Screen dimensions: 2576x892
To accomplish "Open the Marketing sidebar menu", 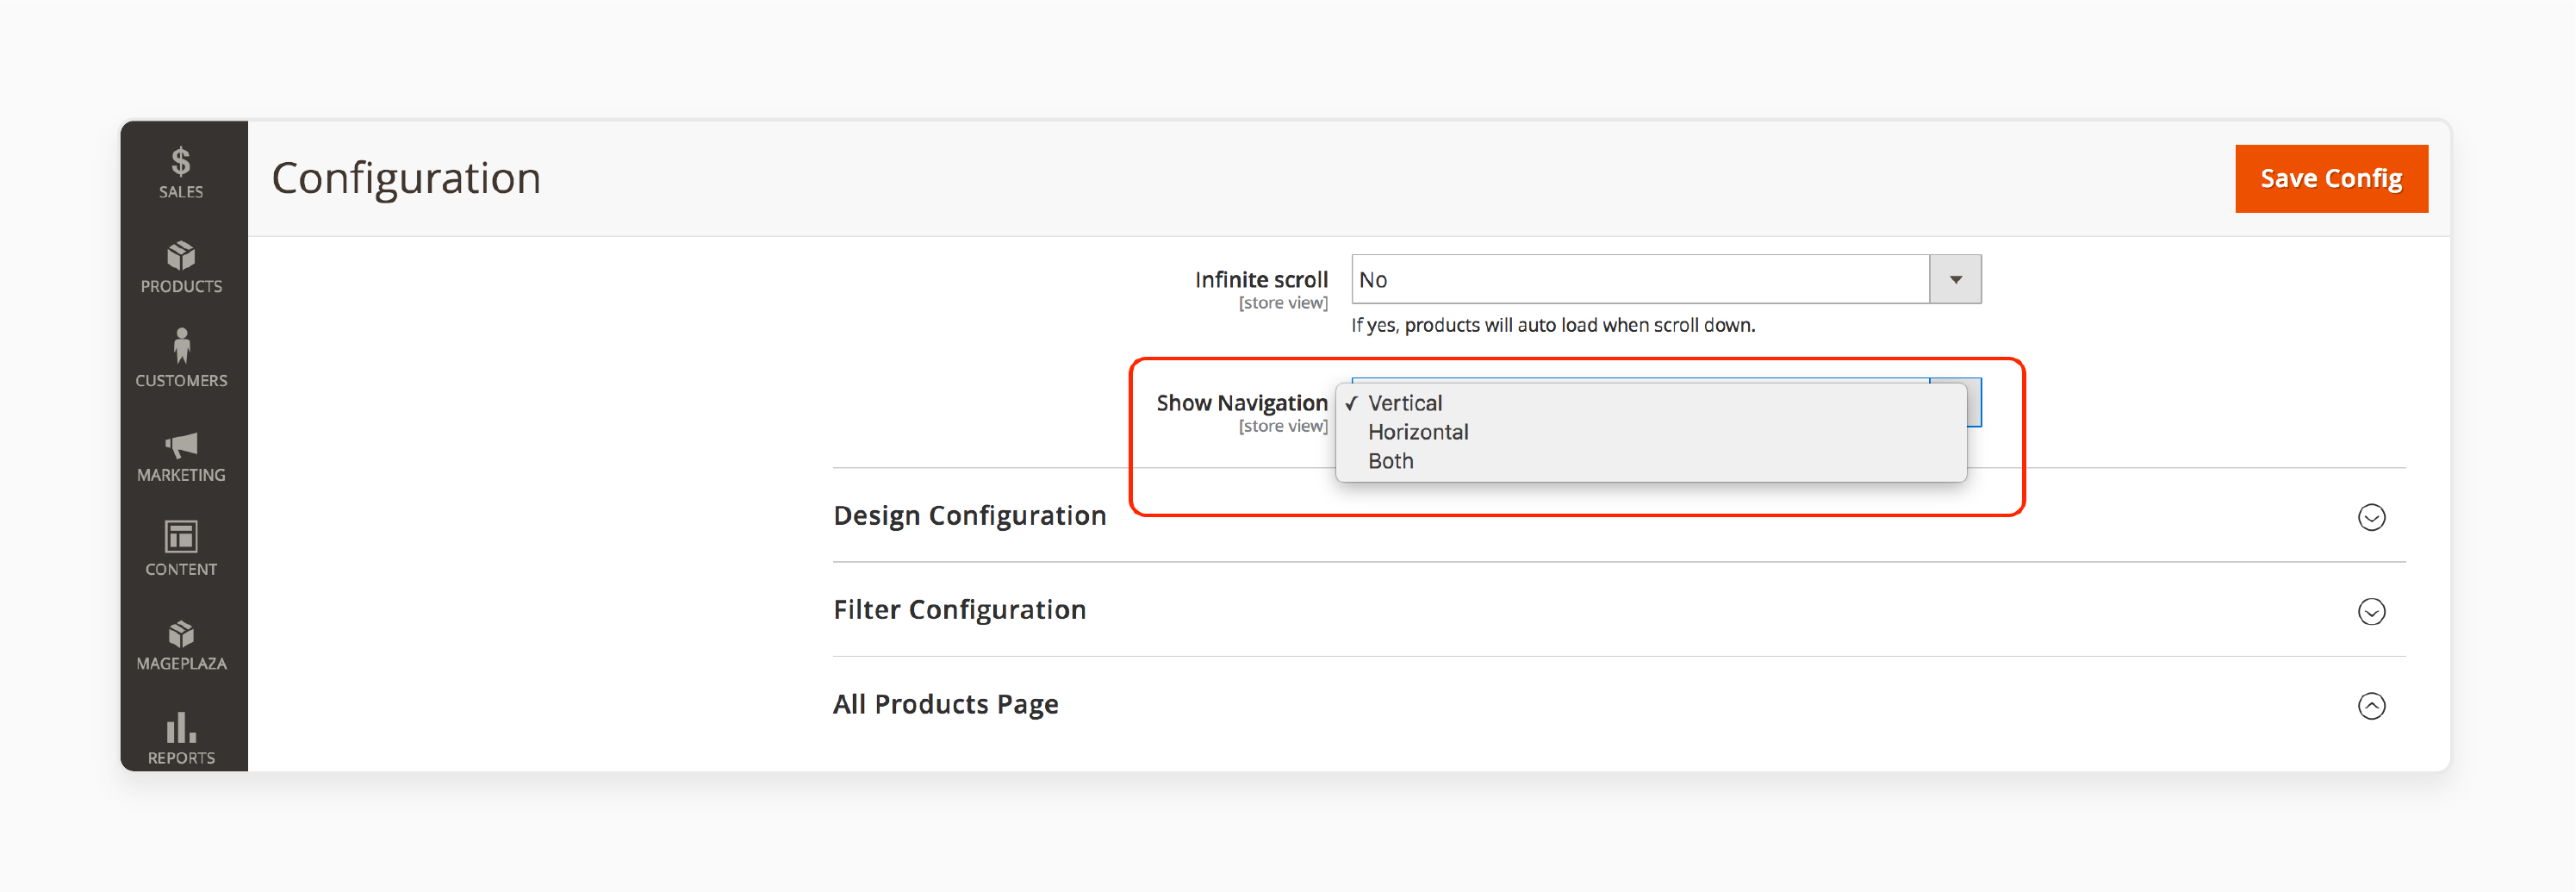I will coord(181,456).
